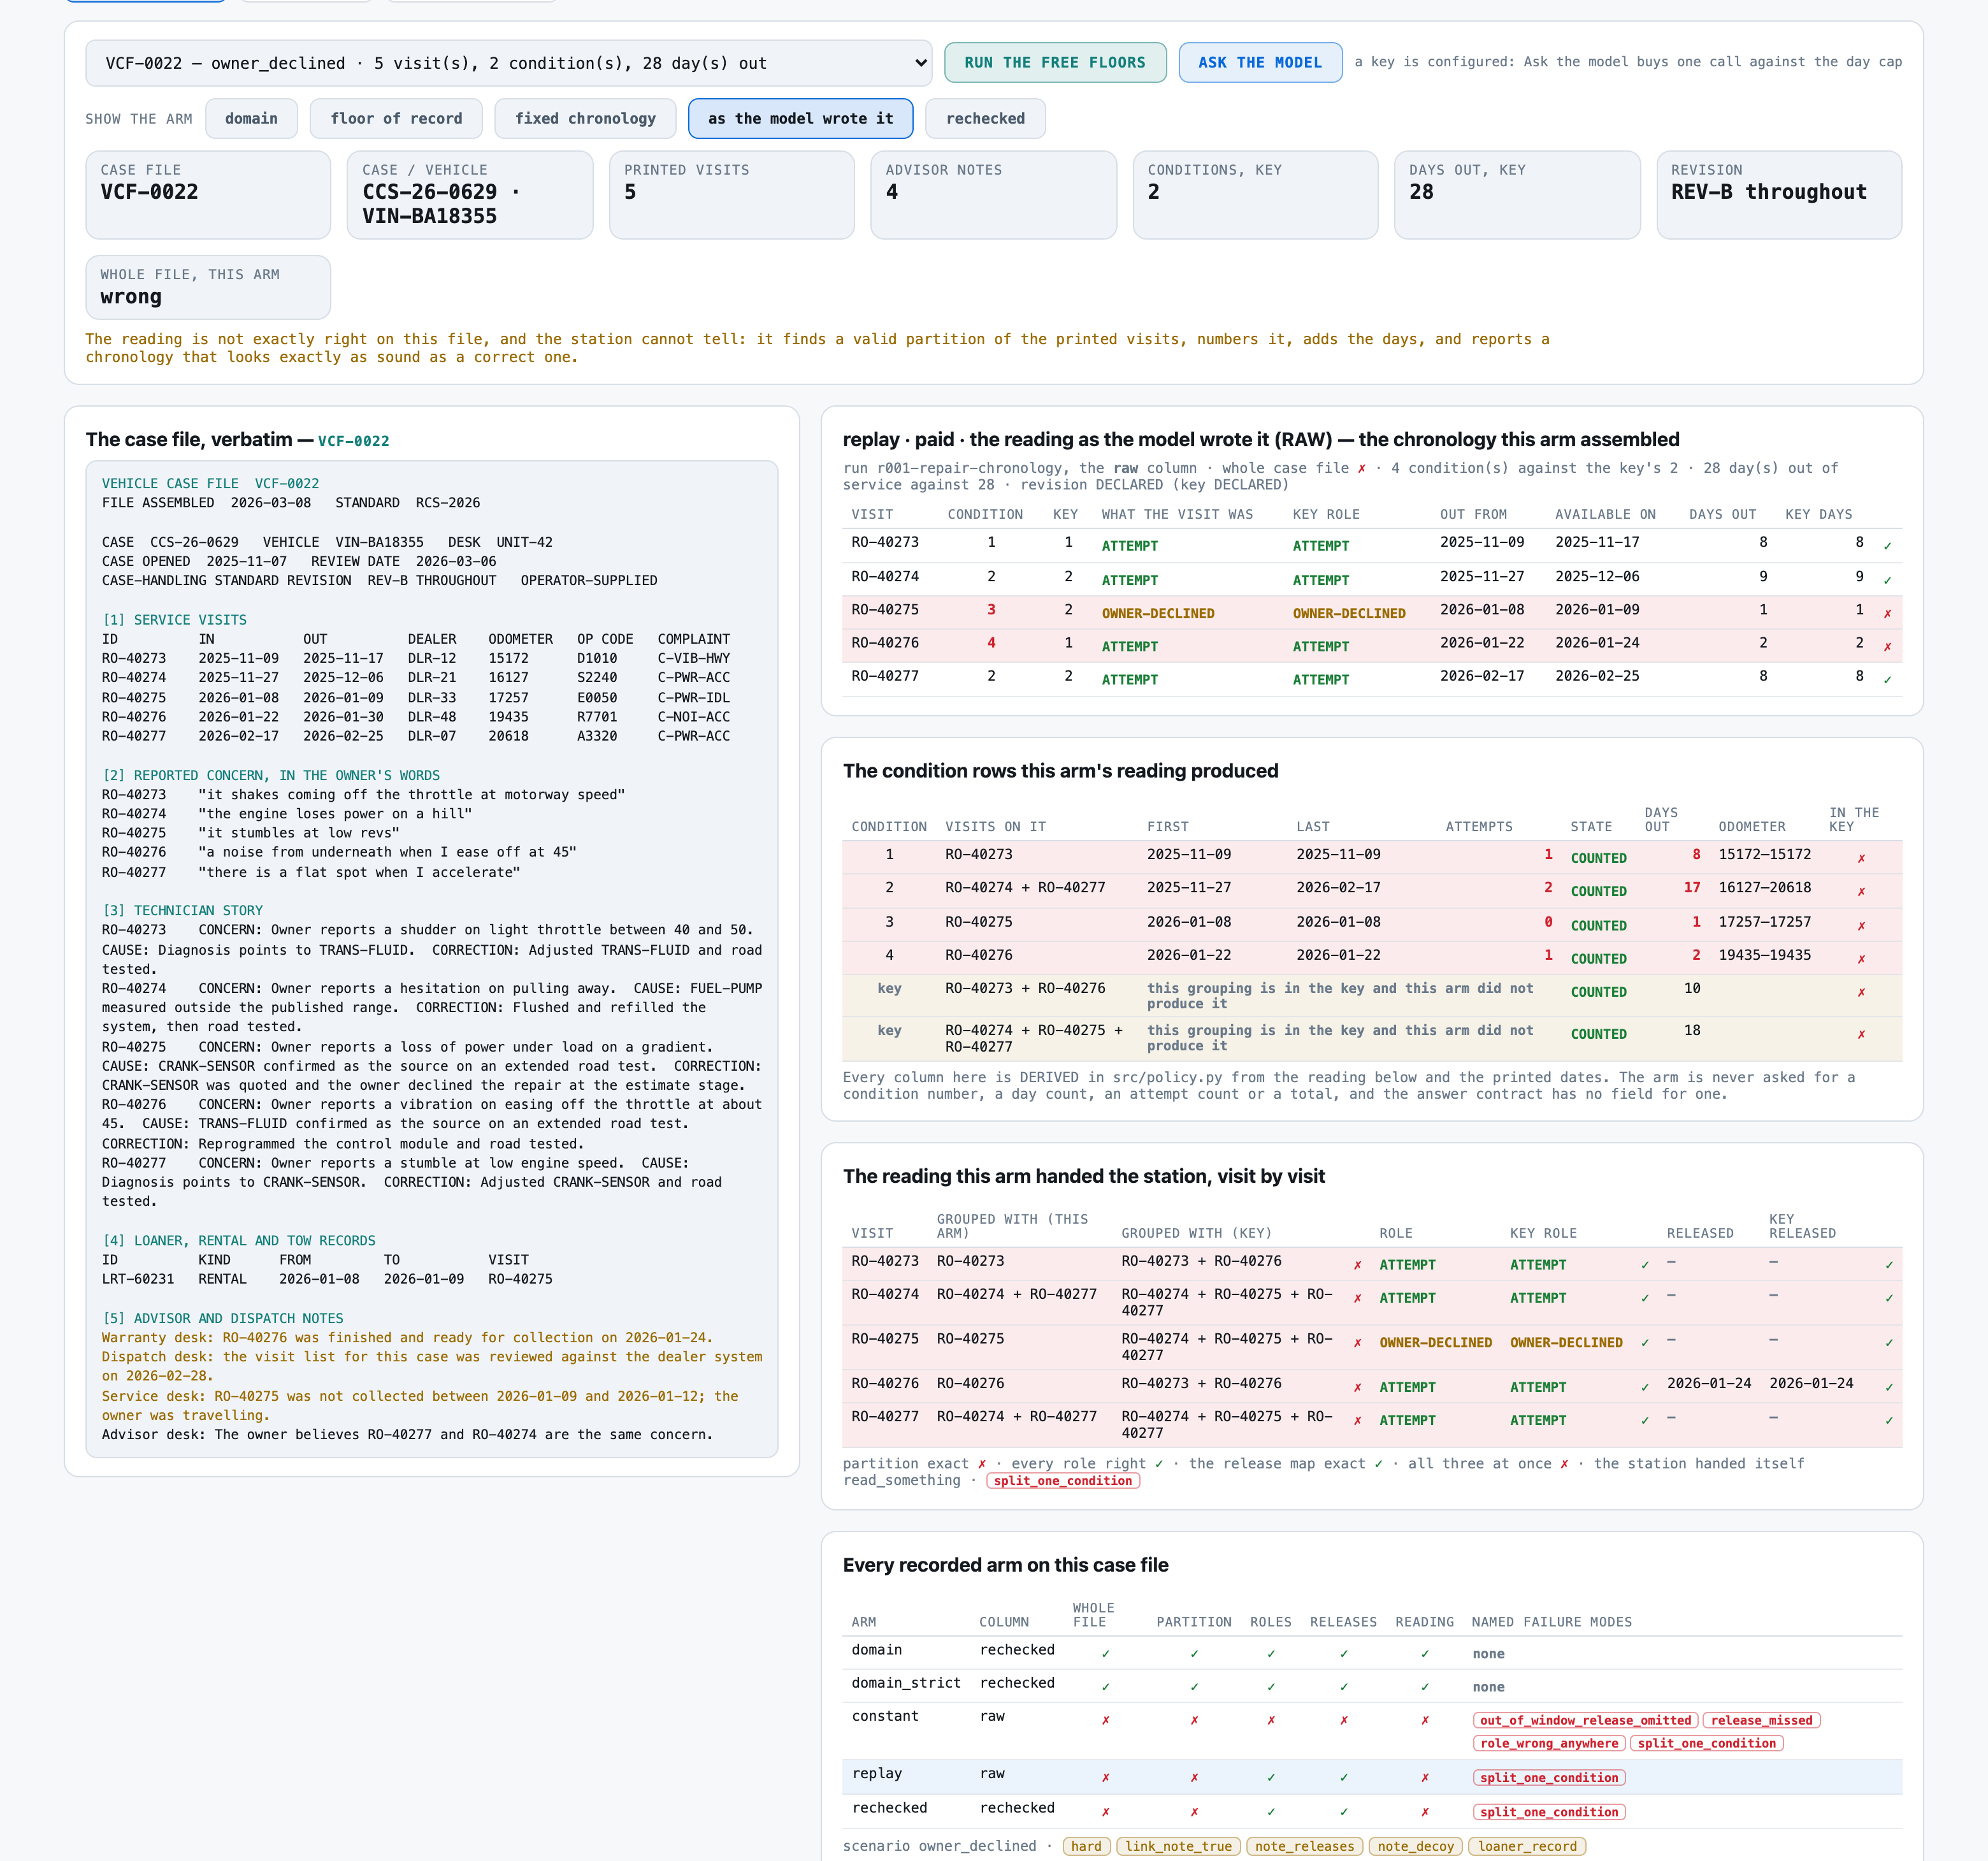
Task: Select the replay row in the arms table
Action: click(x=1372, y=1776)
